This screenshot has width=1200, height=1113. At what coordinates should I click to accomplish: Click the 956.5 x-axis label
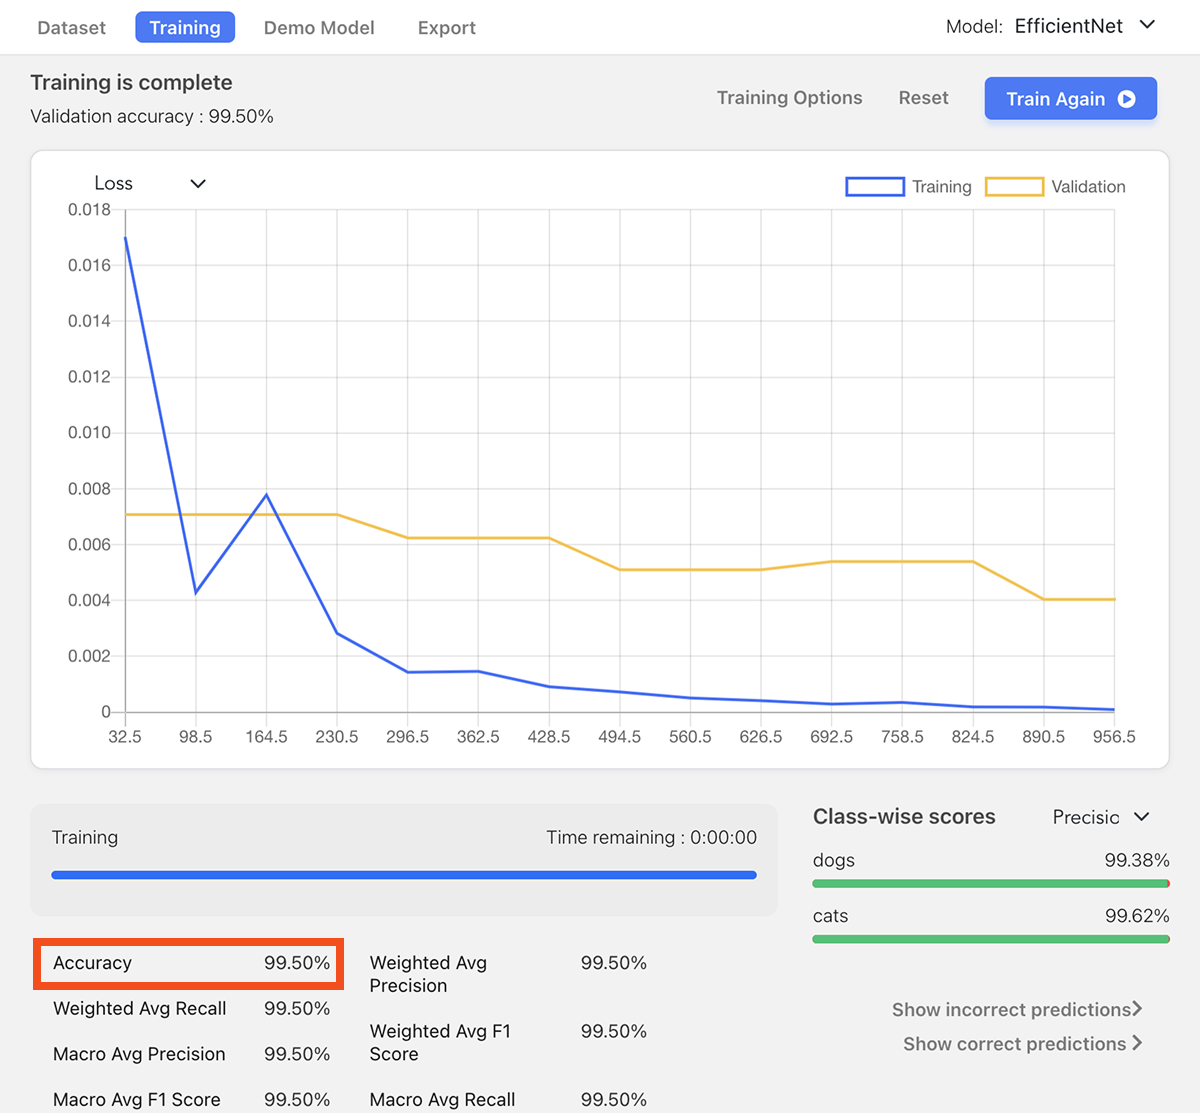pos(1114,737)
